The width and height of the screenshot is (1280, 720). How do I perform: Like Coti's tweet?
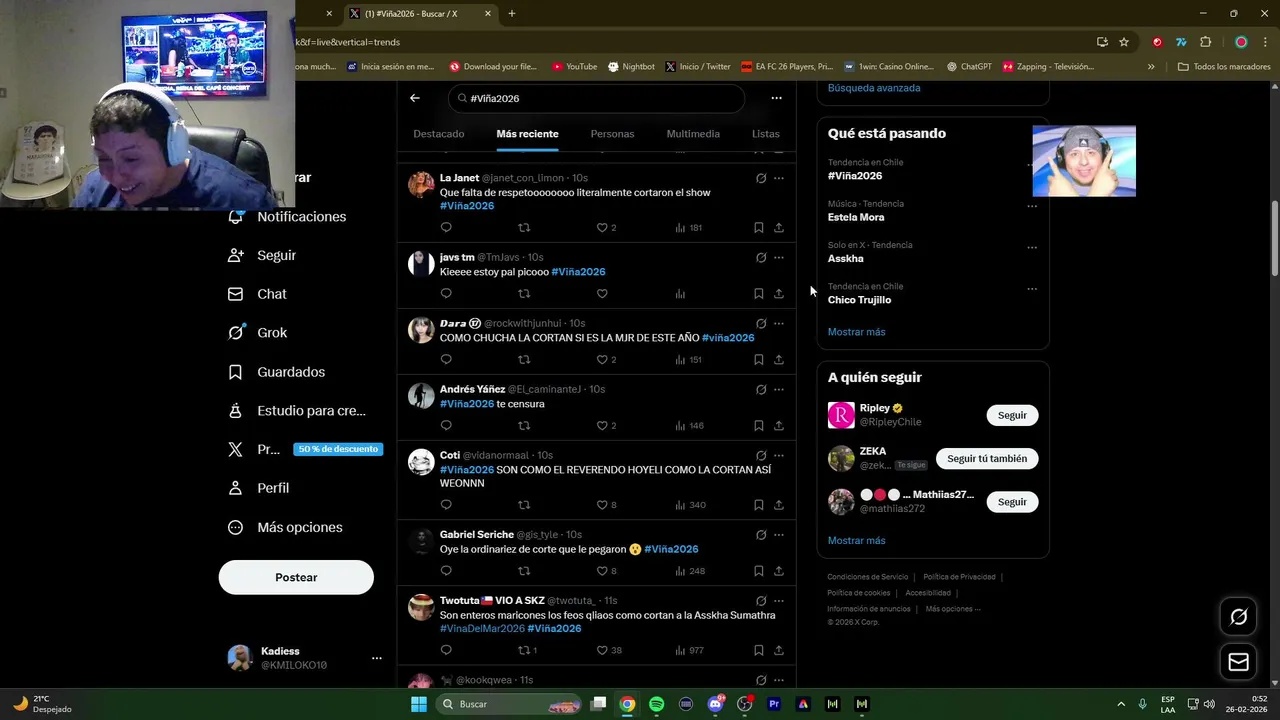pos(602,505)
